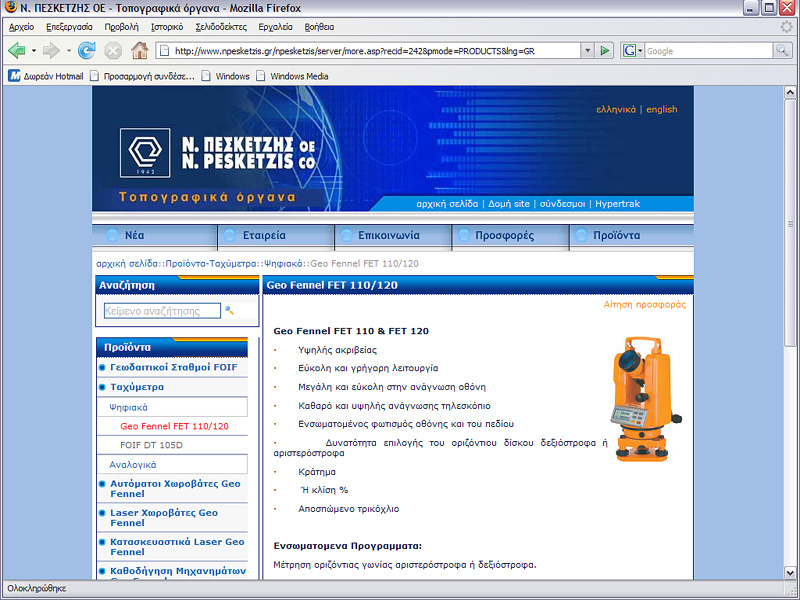Open the search engine selector dropdown
Screen dimensions: 800x600
[x=640, y=51]
